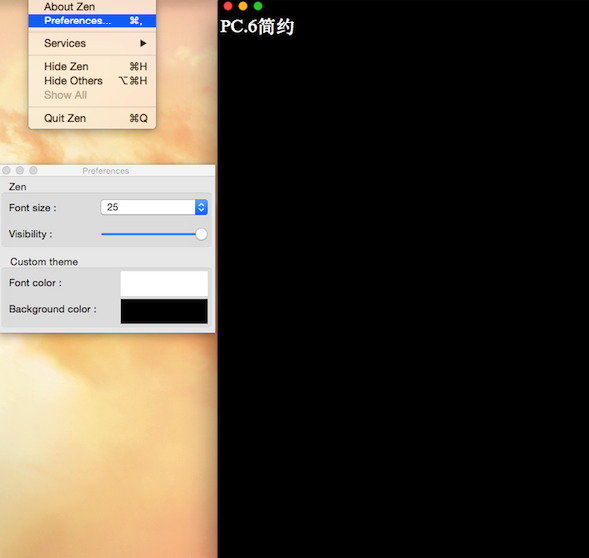
Task: Zoom the Preferences window
Action: click(x=33, y=171)
